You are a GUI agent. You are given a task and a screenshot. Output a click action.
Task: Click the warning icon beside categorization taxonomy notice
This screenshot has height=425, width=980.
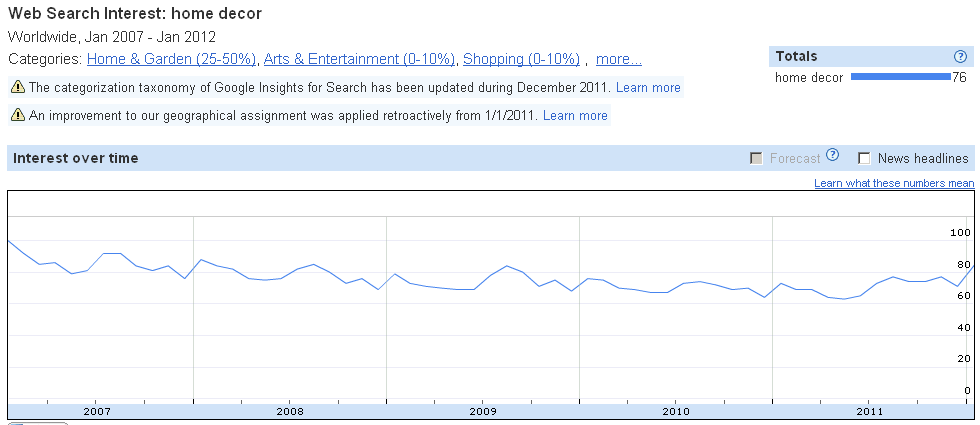click(x=18, y=88)
